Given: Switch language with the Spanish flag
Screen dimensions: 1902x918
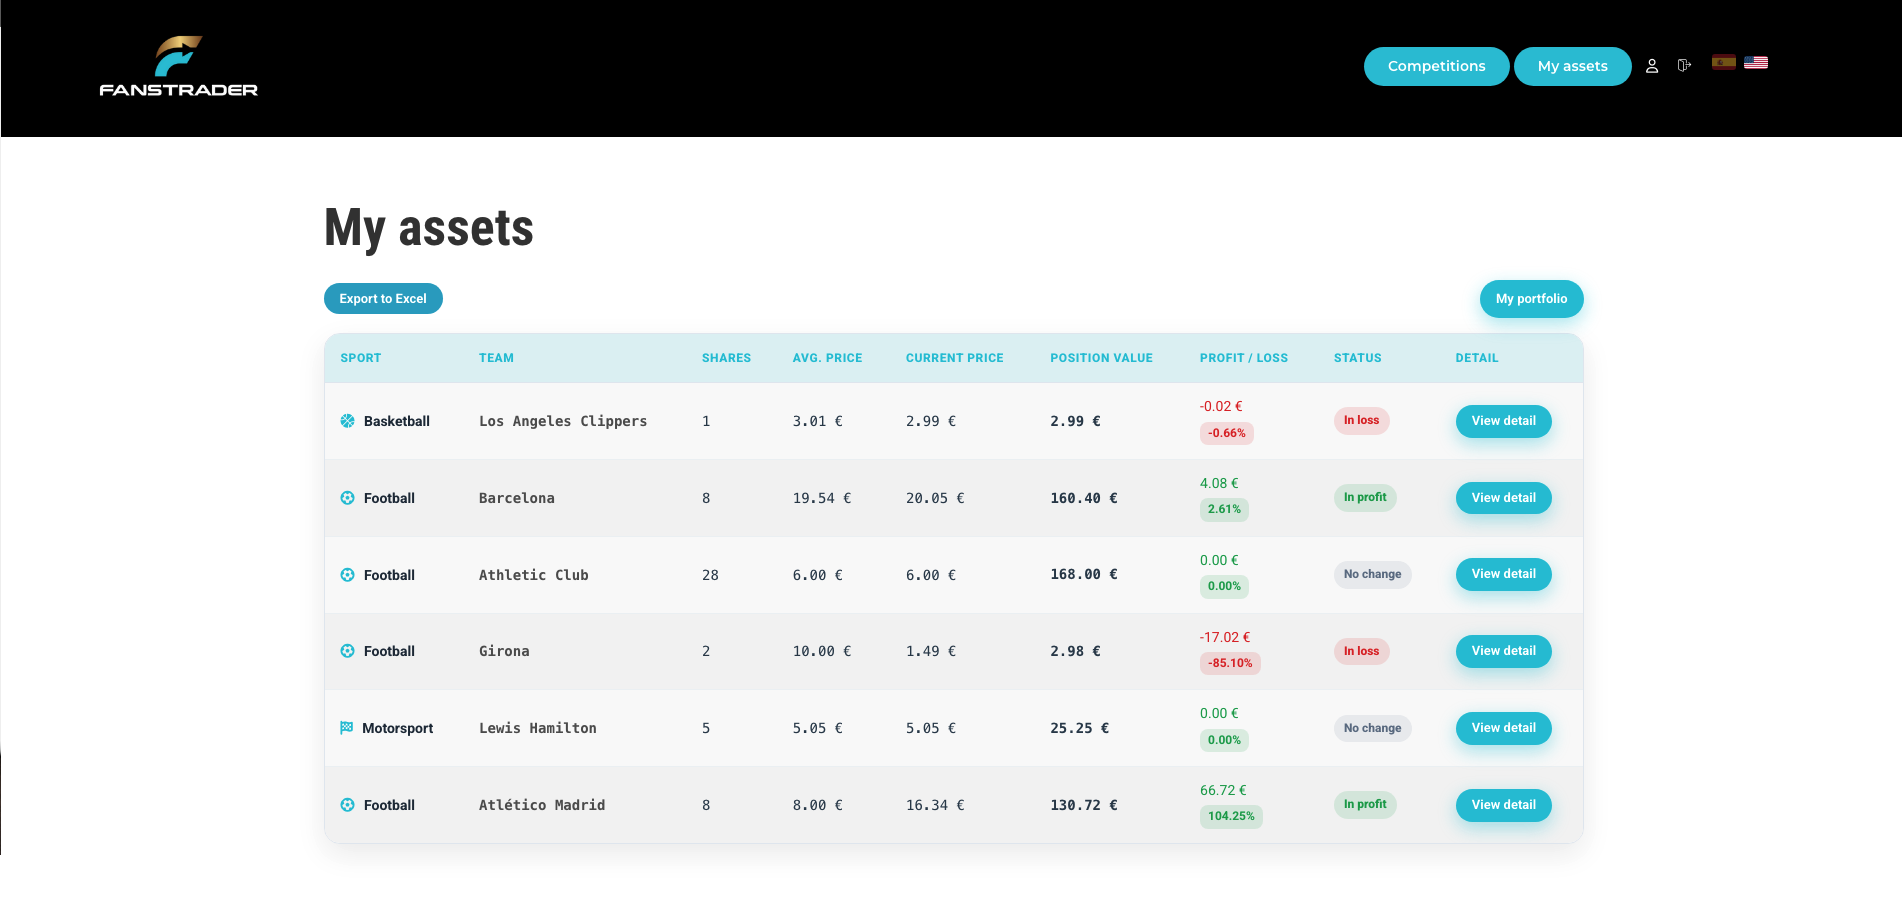Looking at the screenshot, I should coord(1724,62).
